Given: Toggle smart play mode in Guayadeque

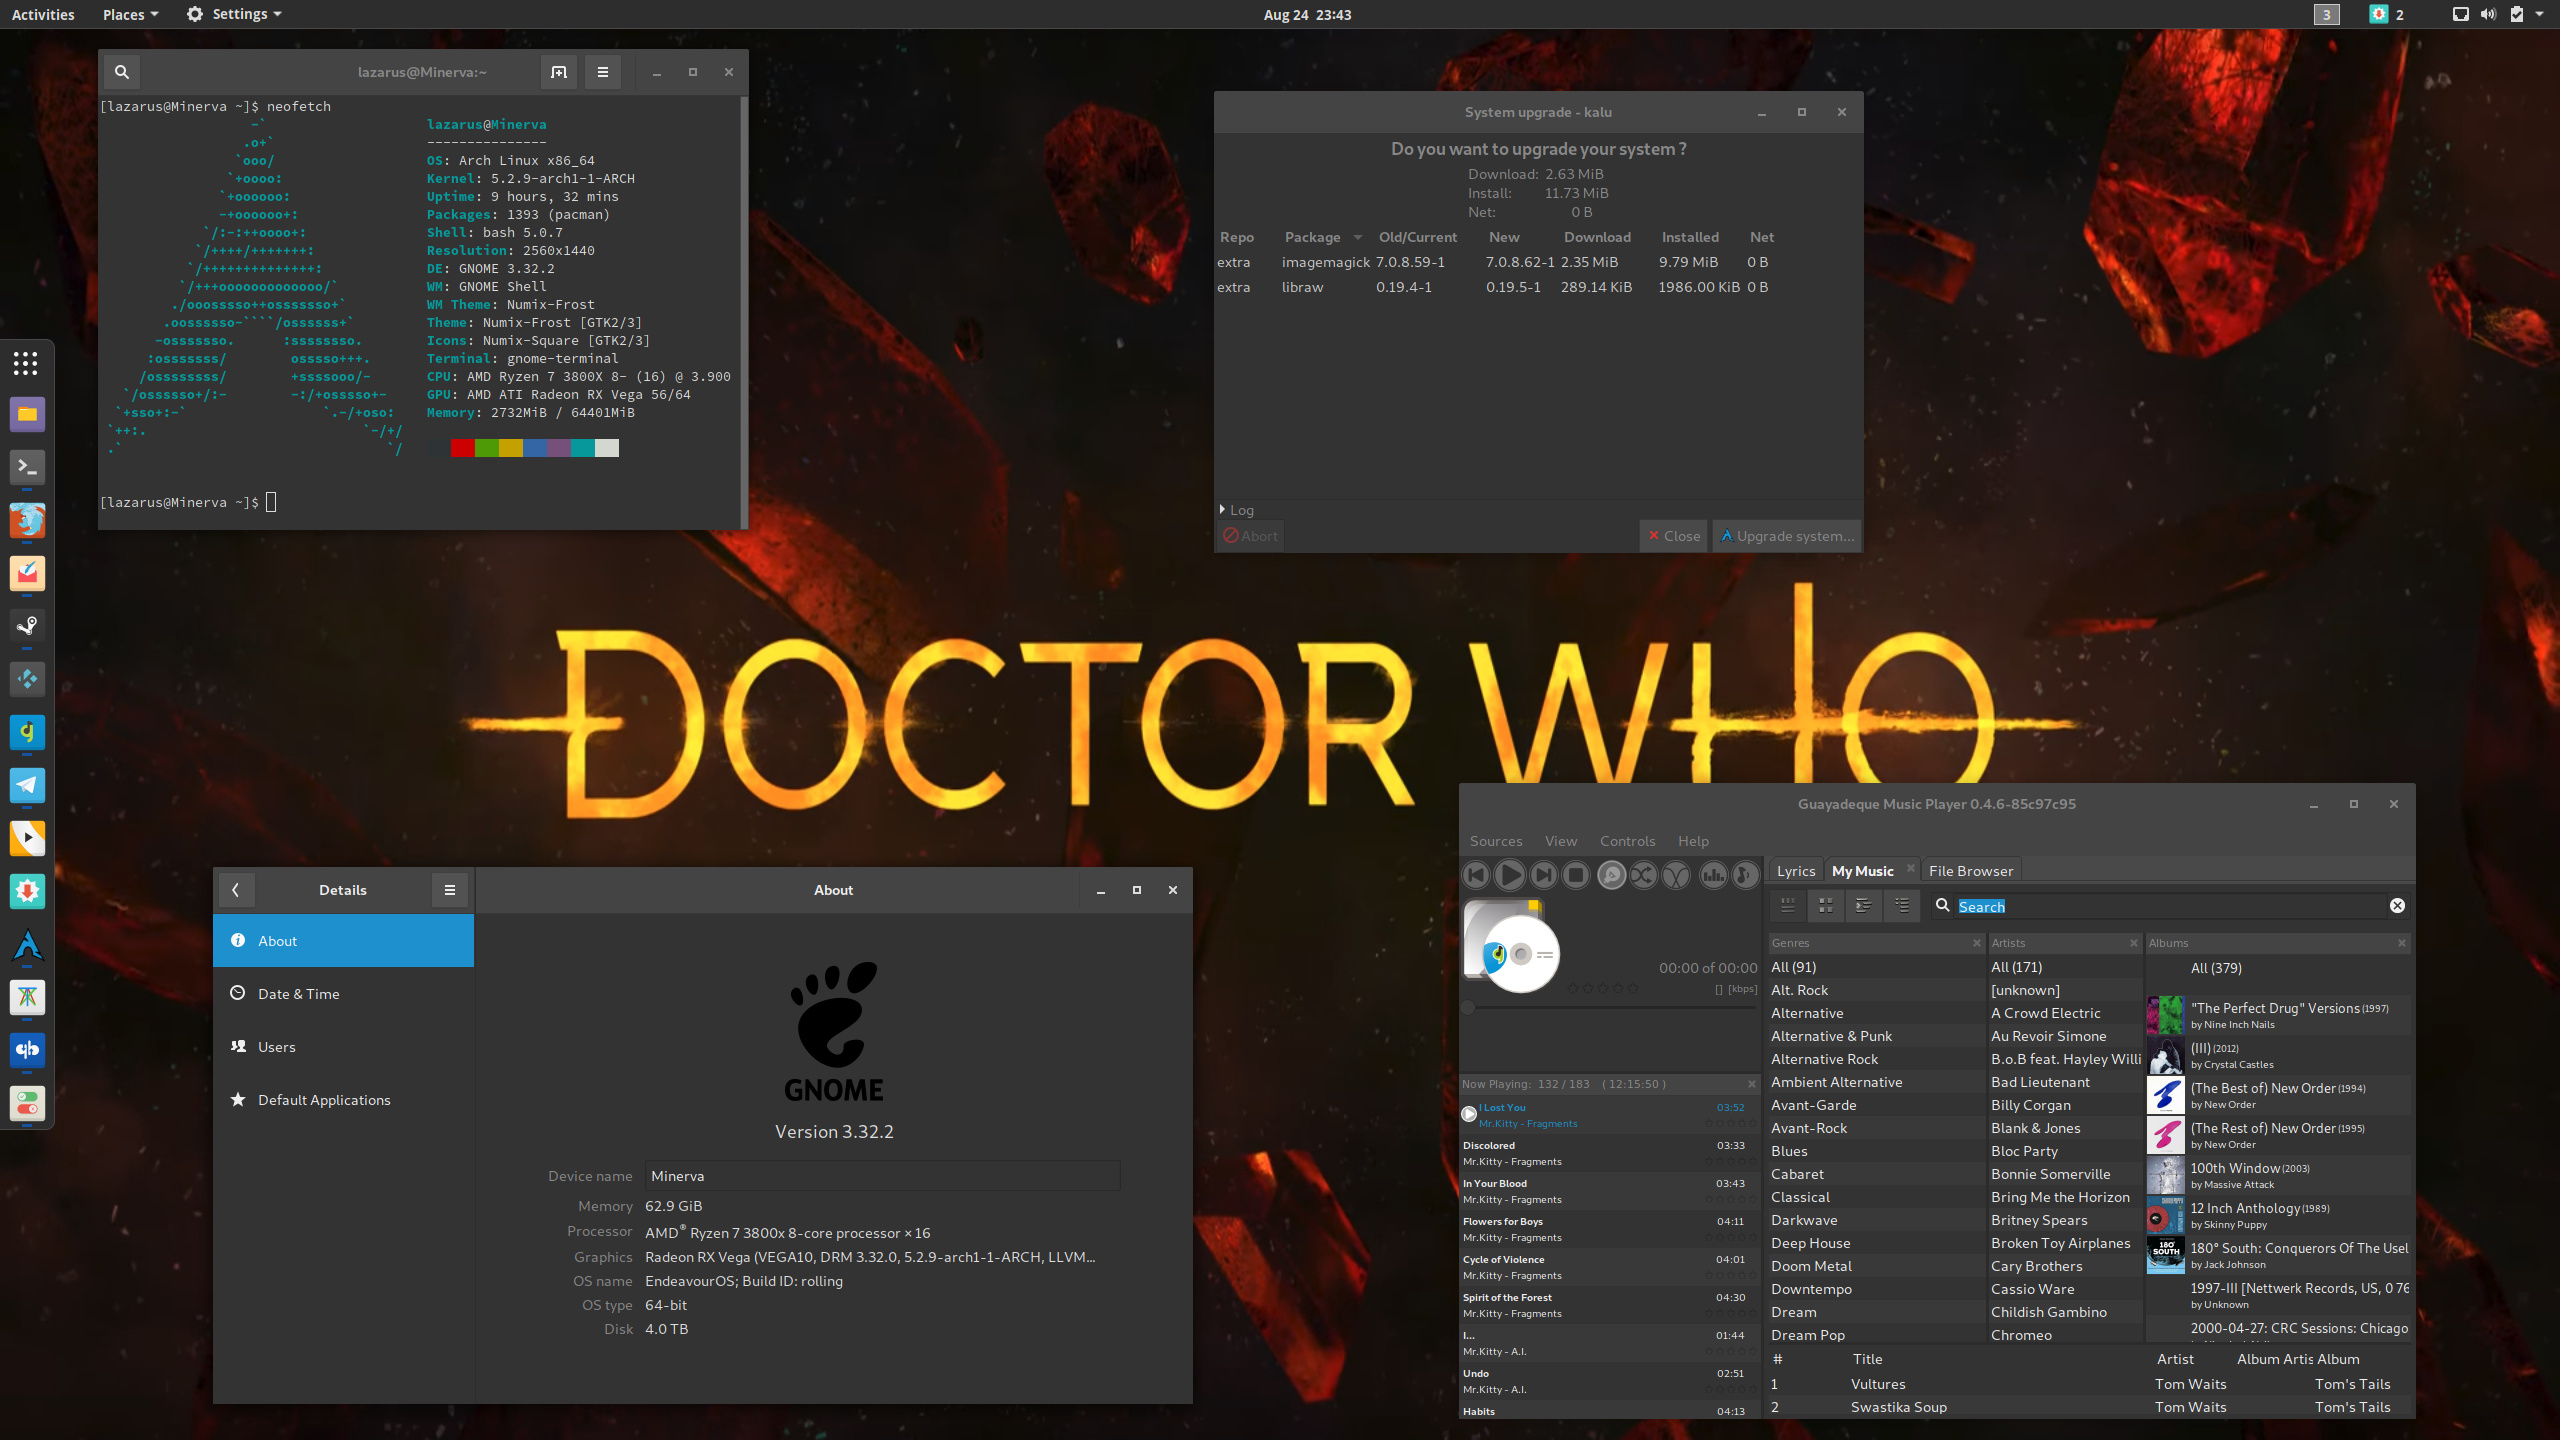Looking at the screenshot, I should click(x=1611, y=875).
